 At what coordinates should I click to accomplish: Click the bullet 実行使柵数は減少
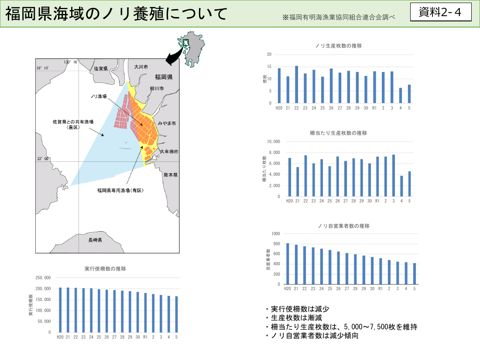tap(297, 309)
